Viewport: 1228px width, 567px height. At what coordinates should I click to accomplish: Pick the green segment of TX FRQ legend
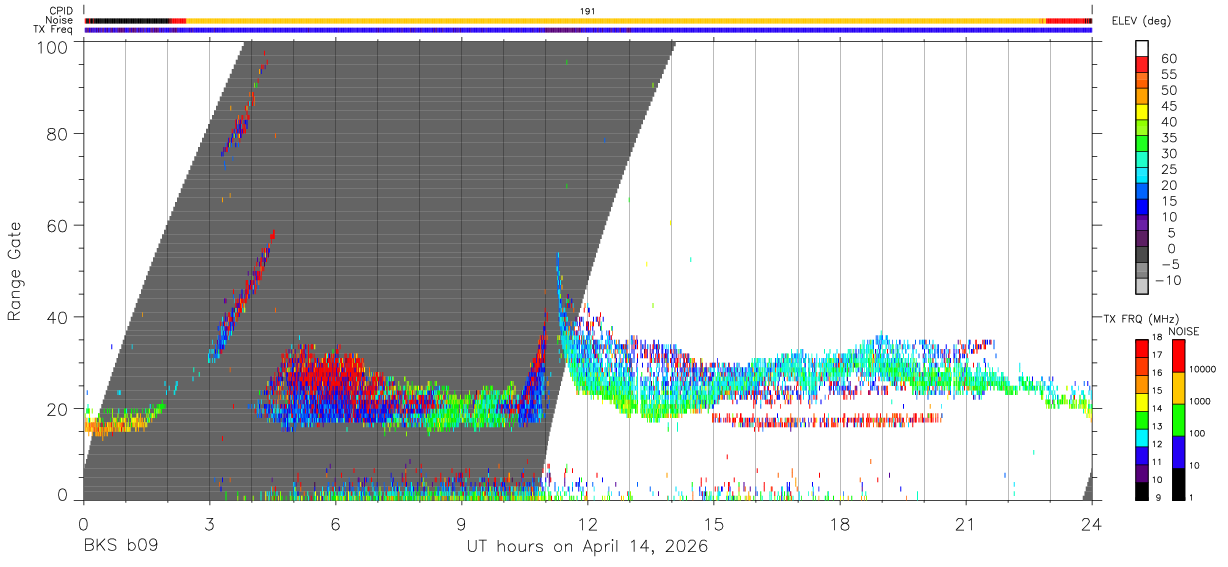(x=1142, y=419)
